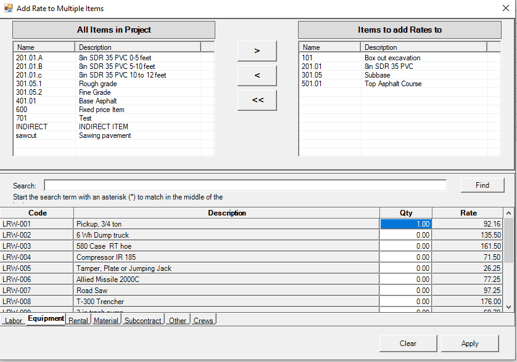Click Qty cell for T-300 Trencher

(406, 301)
